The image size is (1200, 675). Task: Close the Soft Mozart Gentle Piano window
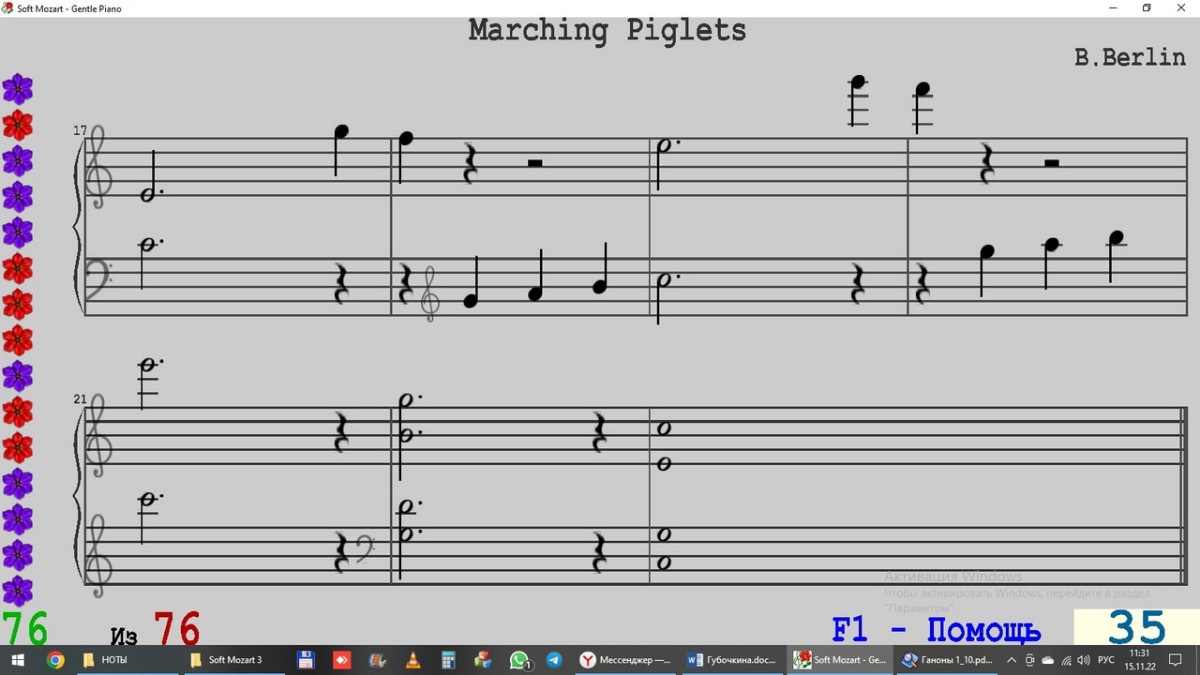pyautogui.click(x=1181, y=8)
